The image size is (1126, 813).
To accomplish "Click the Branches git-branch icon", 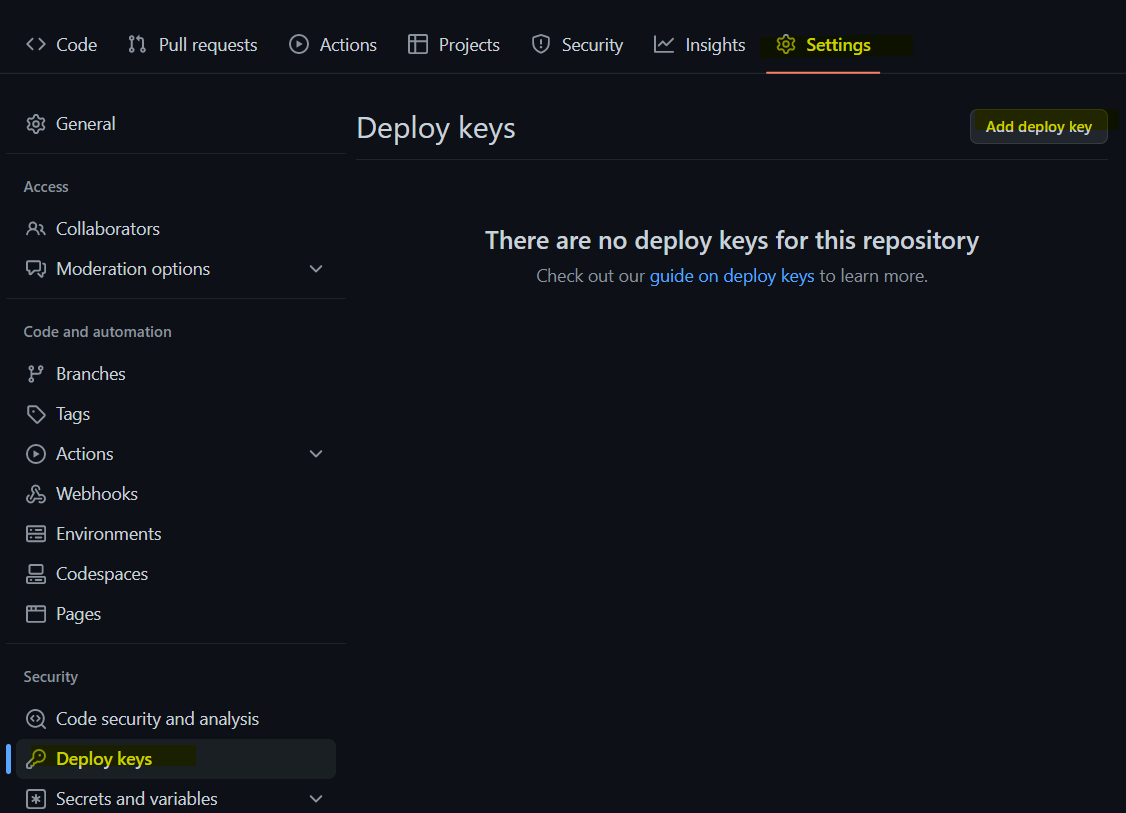I will (x=36, y=374).
